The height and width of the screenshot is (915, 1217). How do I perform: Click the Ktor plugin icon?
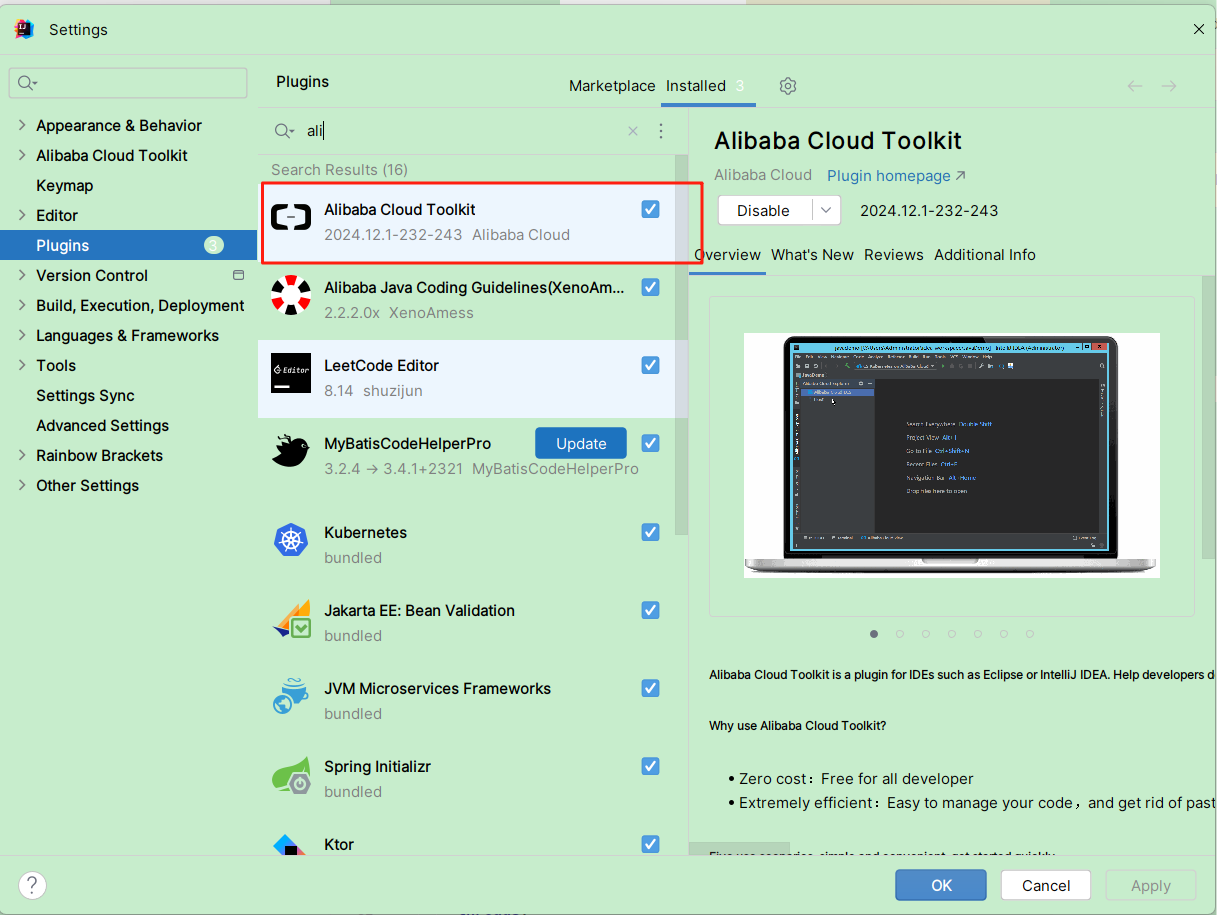tap(291, 846)
